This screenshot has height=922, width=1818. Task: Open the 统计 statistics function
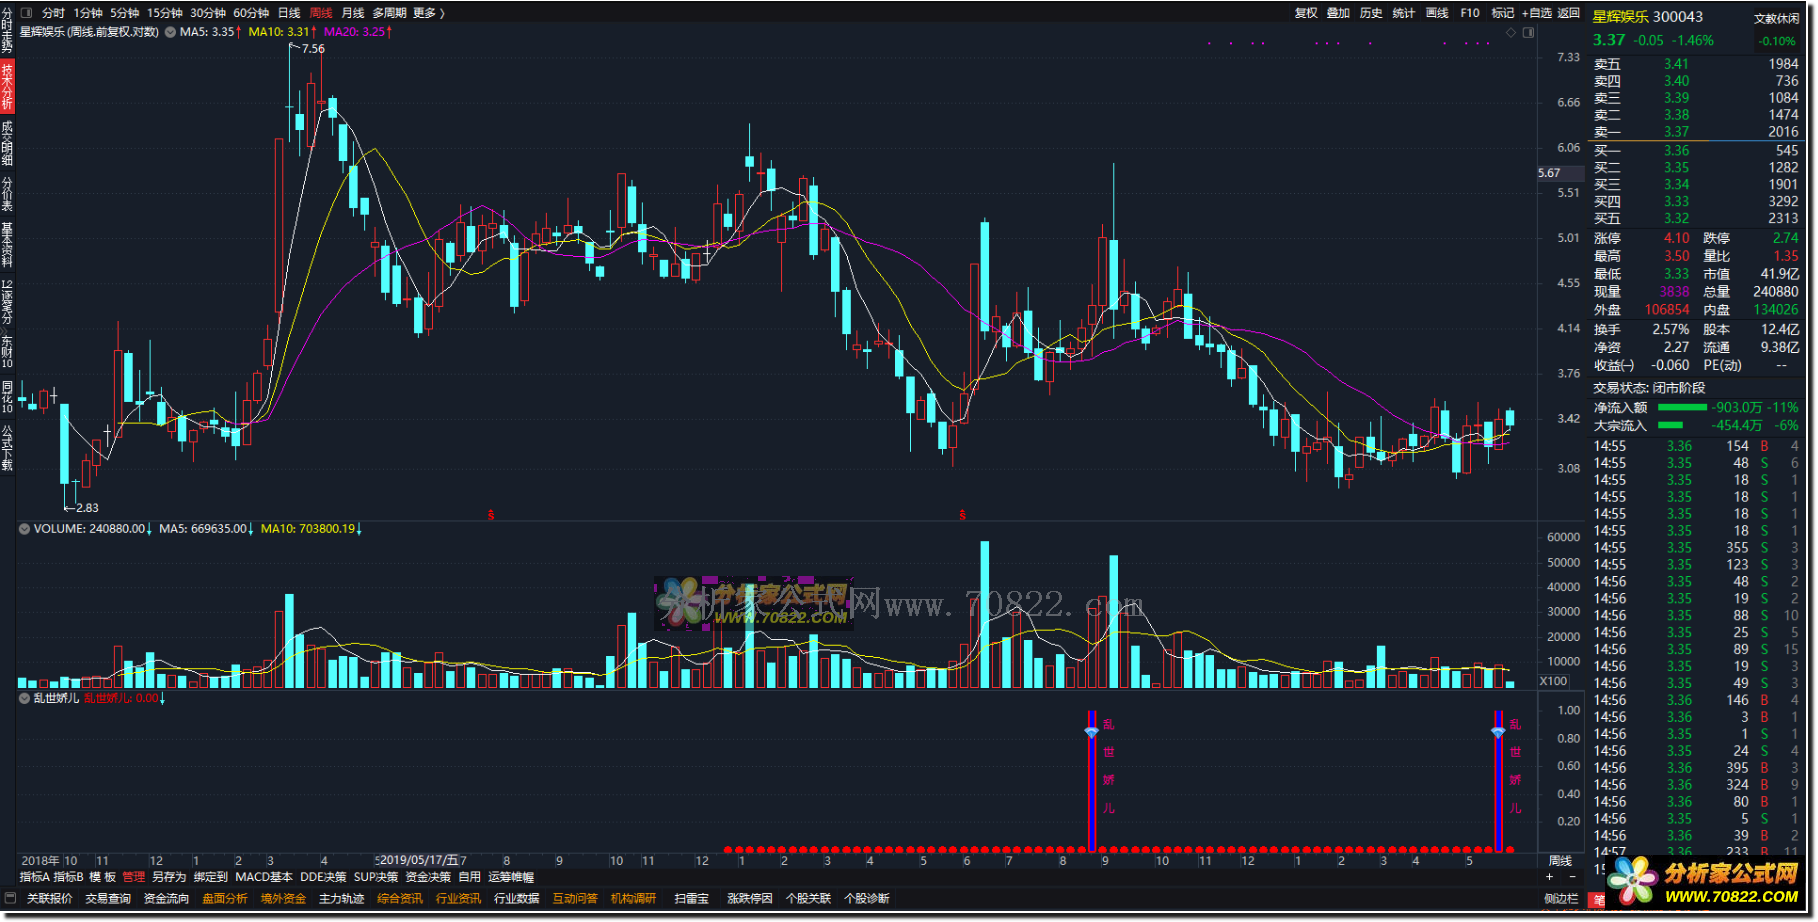(1404, 13)
